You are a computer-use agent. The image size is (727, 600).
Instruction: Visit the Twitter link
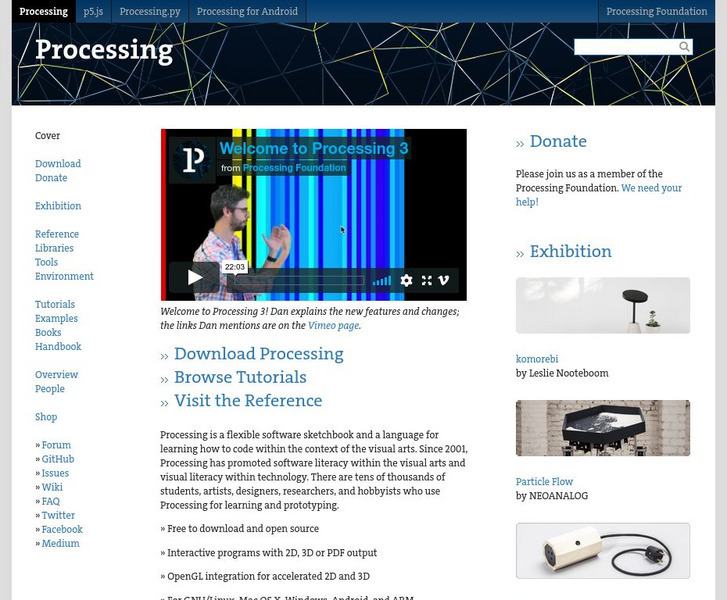pyautogui.click(x=58, y=515)
